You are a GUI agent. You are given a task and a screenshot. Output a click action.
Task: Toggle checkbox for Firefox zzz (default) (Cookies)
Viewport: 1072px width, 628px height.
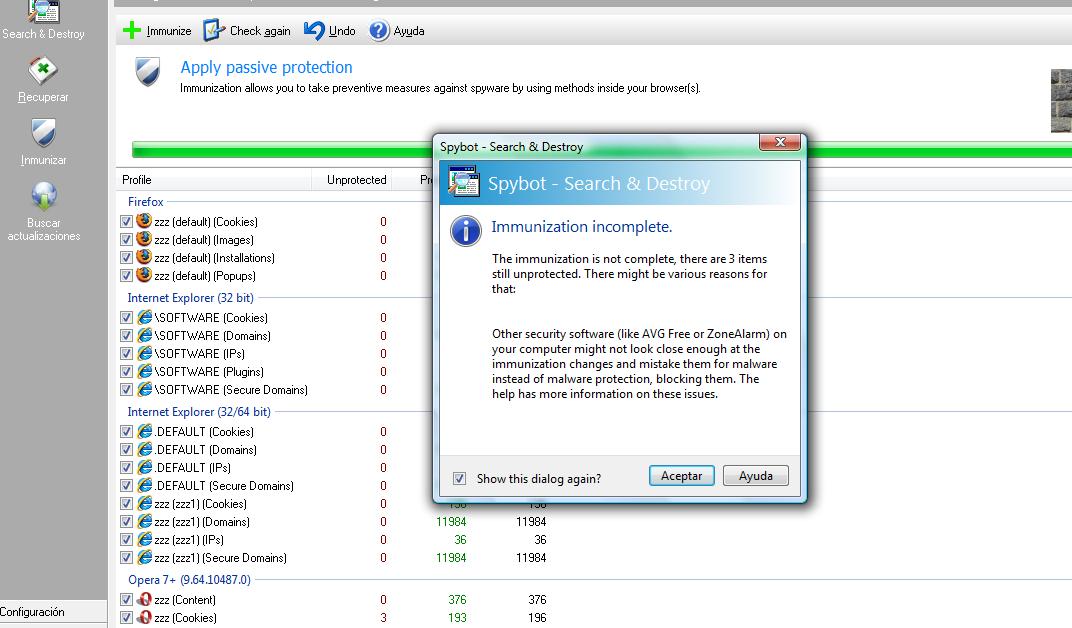click(126, 221)
